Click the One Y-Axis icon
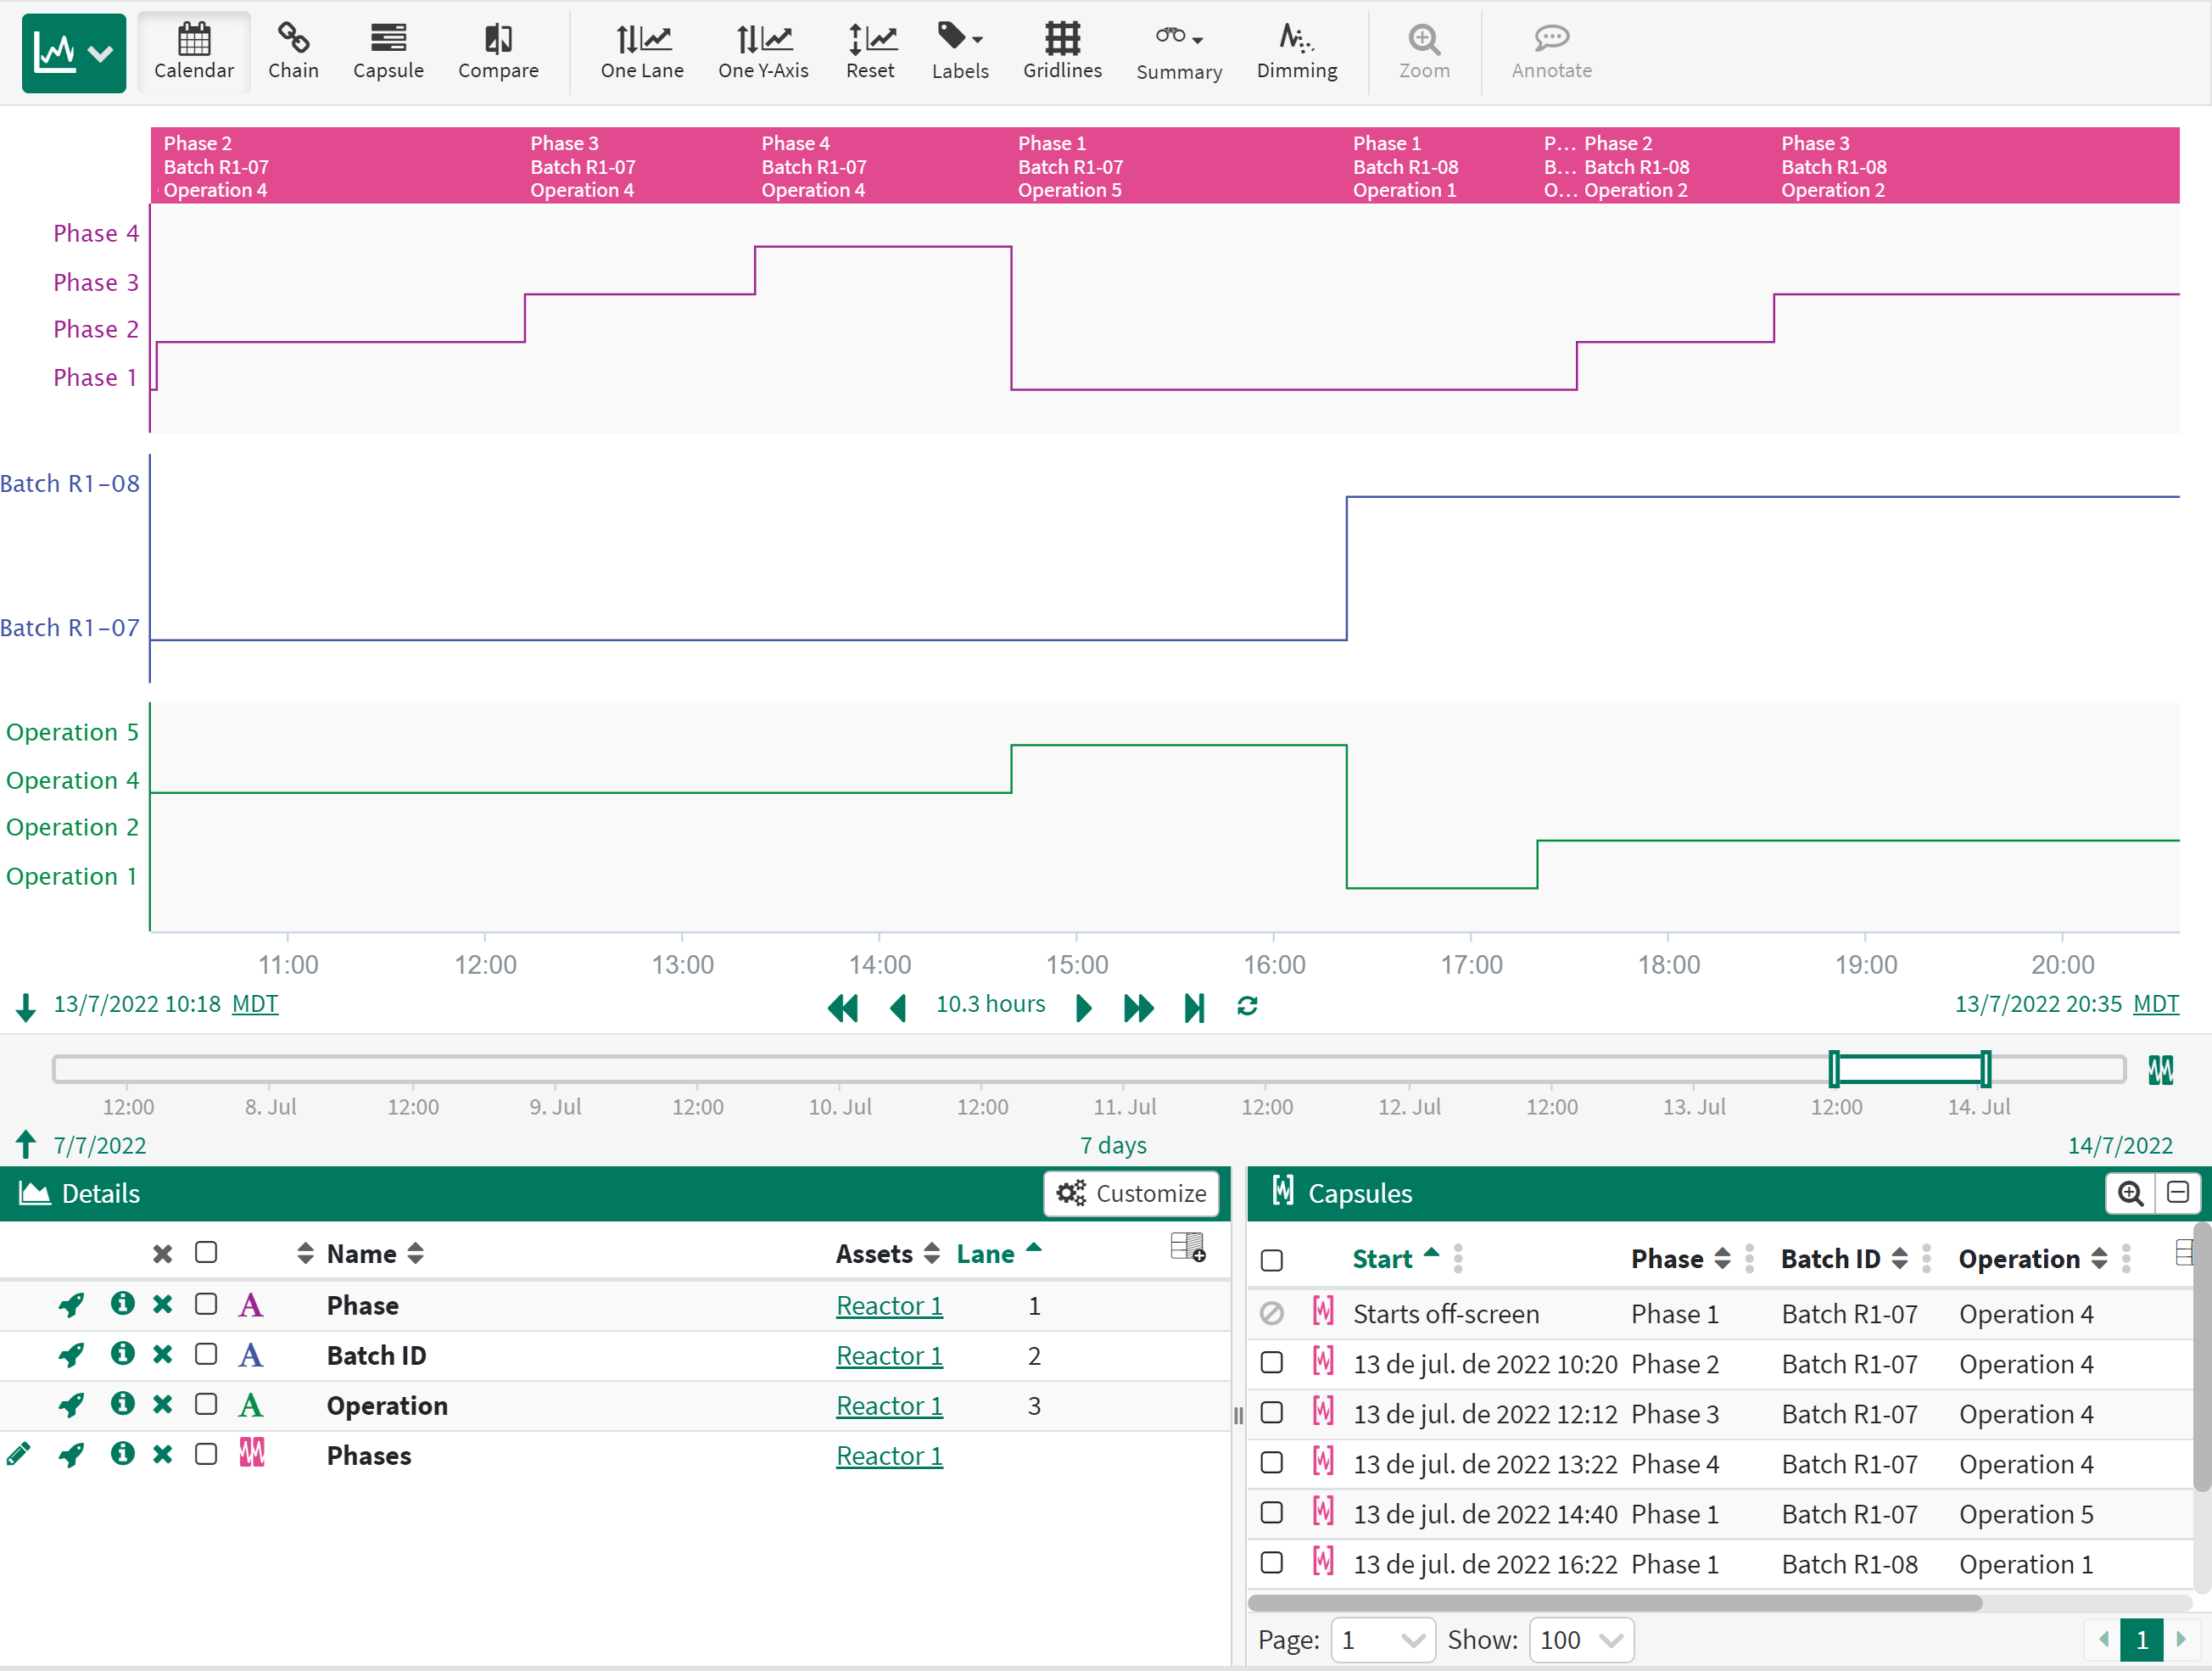2212x1671 pixels. click(762, 51)
